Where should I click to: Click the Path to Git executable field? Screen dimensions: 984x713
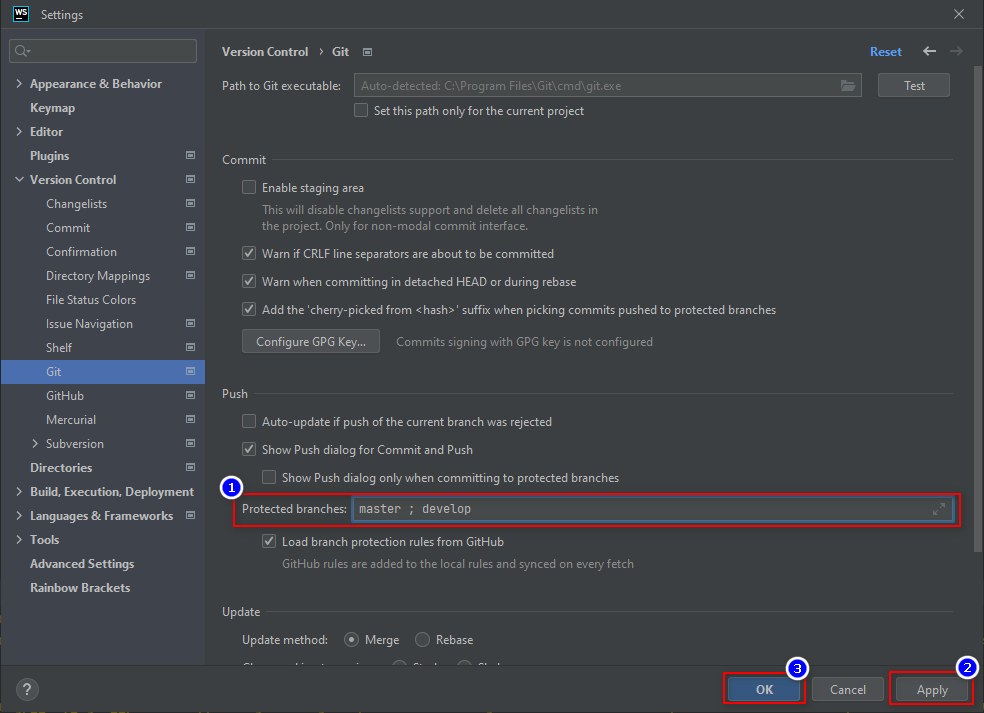tap(607, 85)
